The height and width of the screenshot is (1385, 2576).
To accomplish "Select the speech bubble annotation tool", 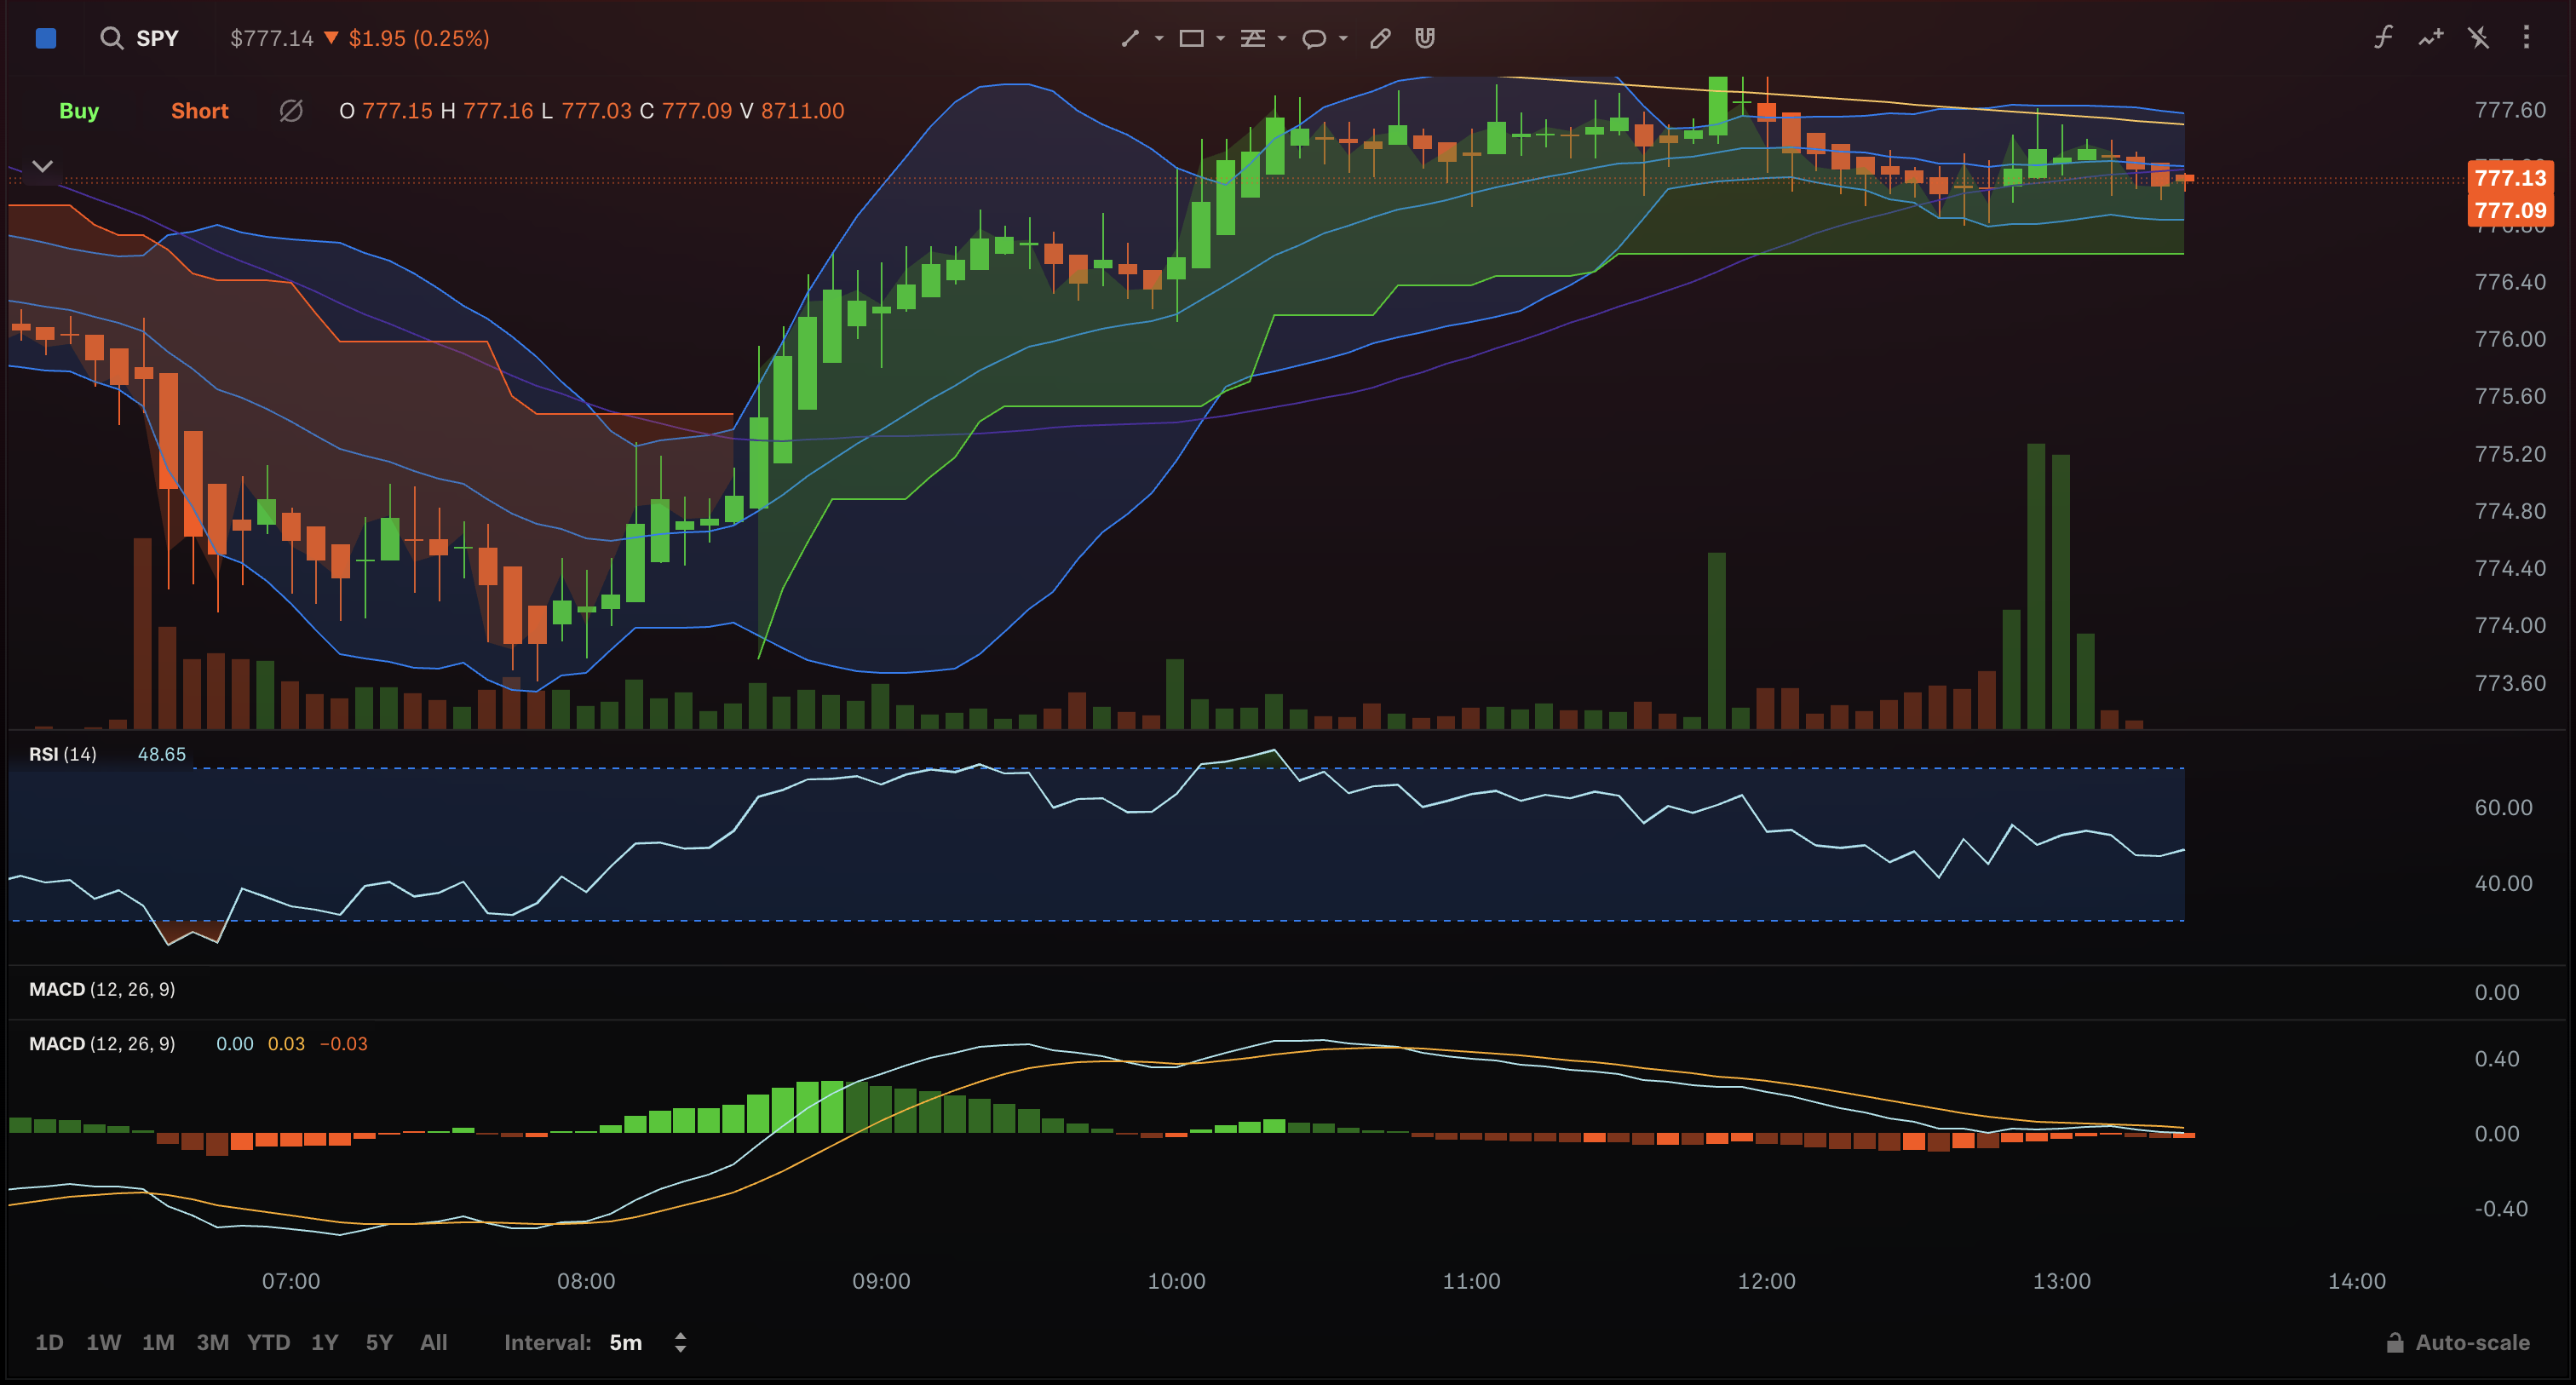I will 1314,38.
